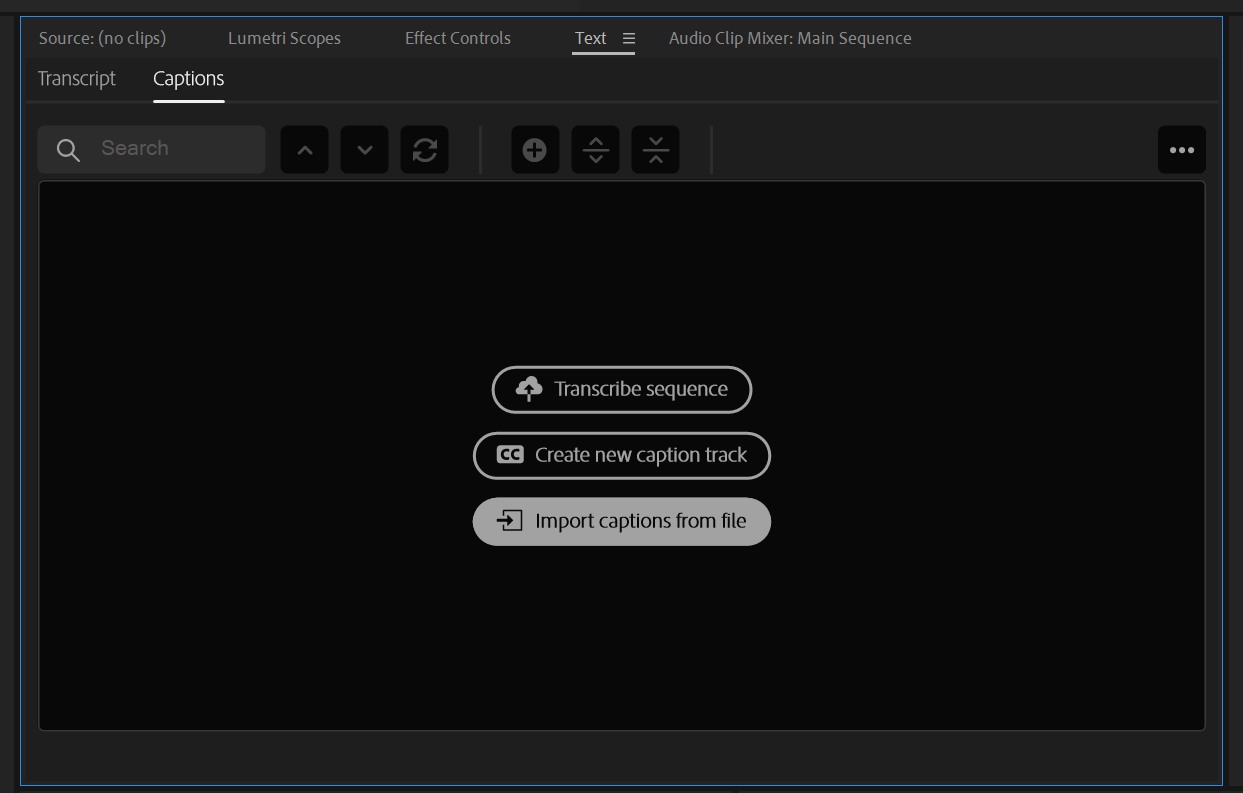Open the Audio Clip Mixer panel
Viewport: 1243px width, 793px height.
pyautogui.click(x=790, y=38)
